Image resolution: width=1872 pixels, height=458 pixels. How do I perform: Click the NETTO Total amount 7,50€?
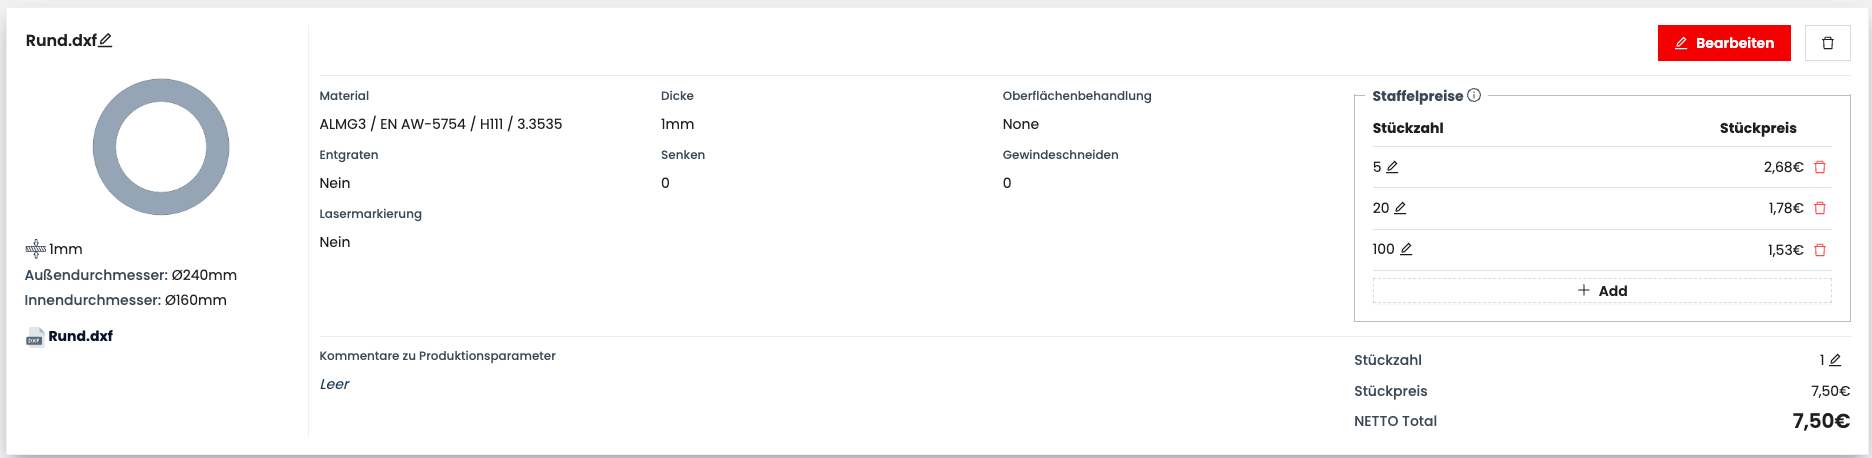1820,421
